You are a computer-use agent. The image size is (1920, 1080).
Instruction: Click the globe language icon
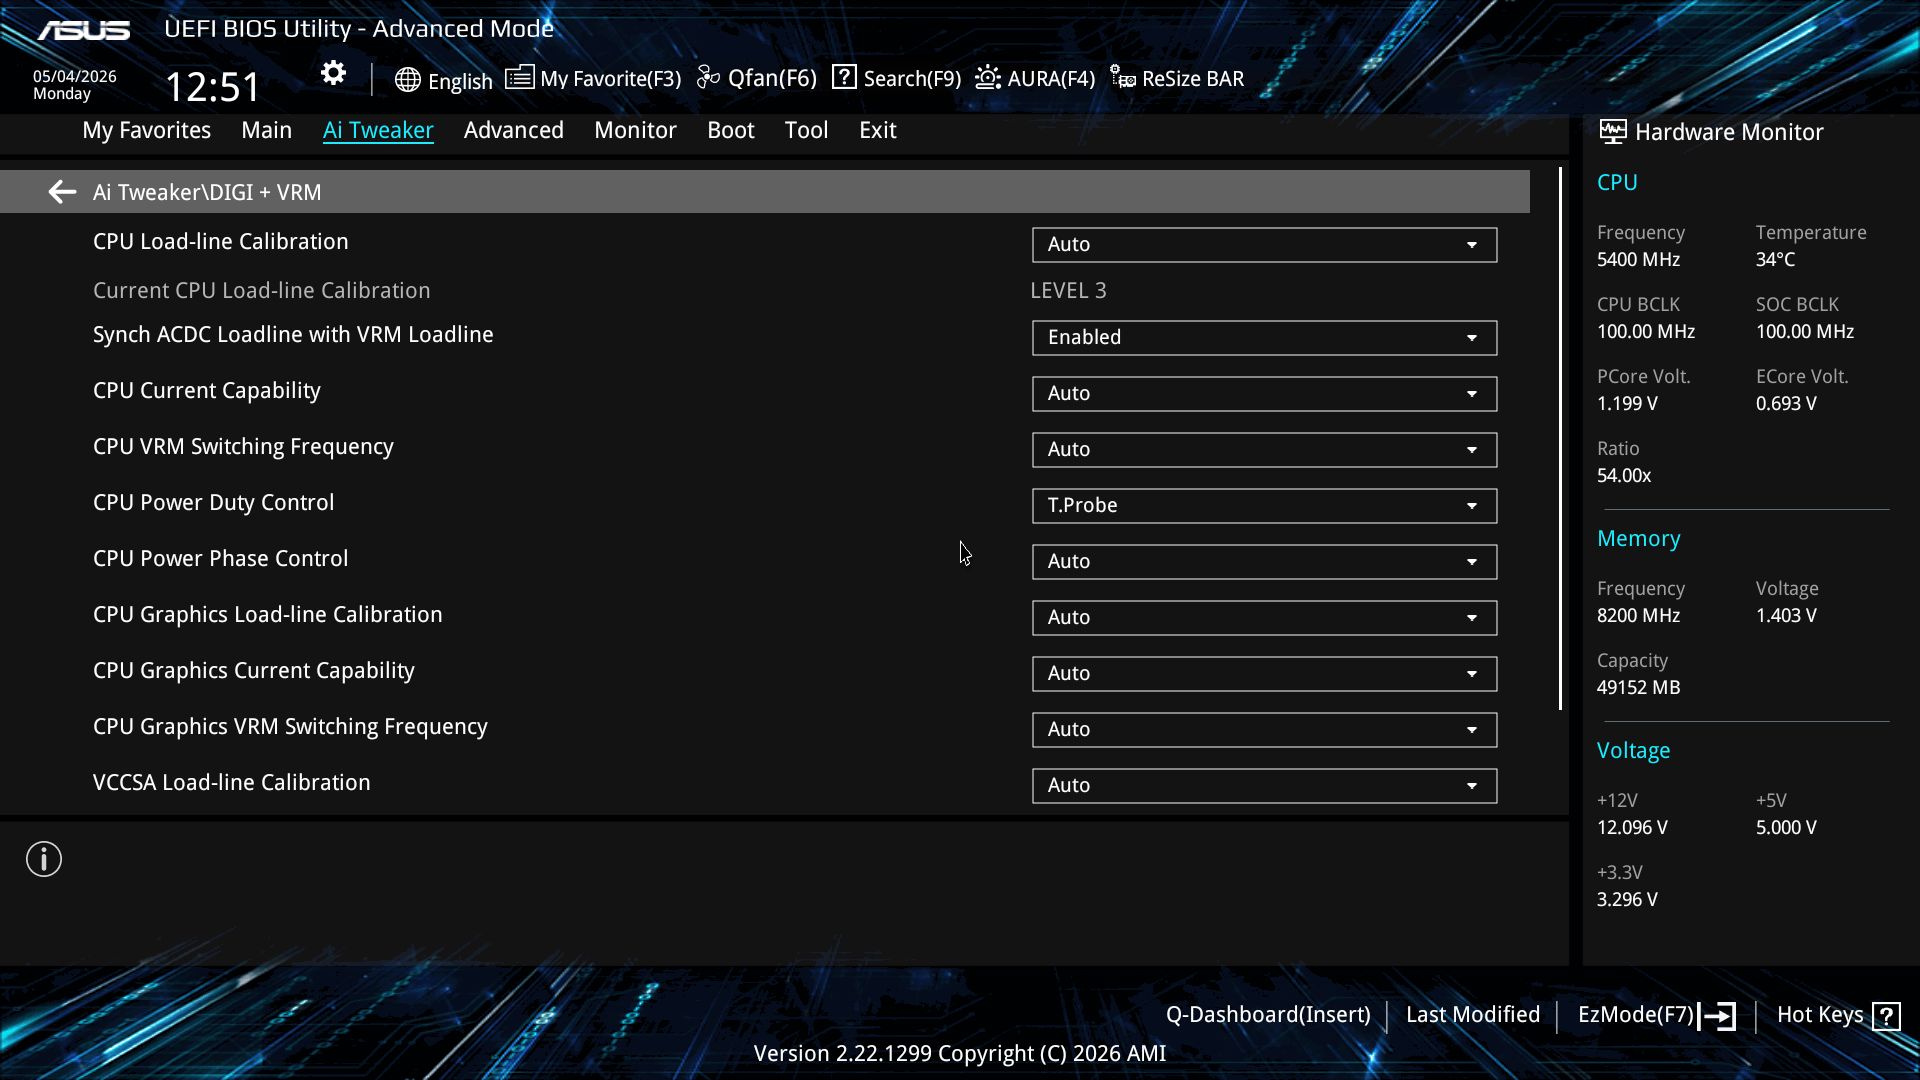[407, 80]
